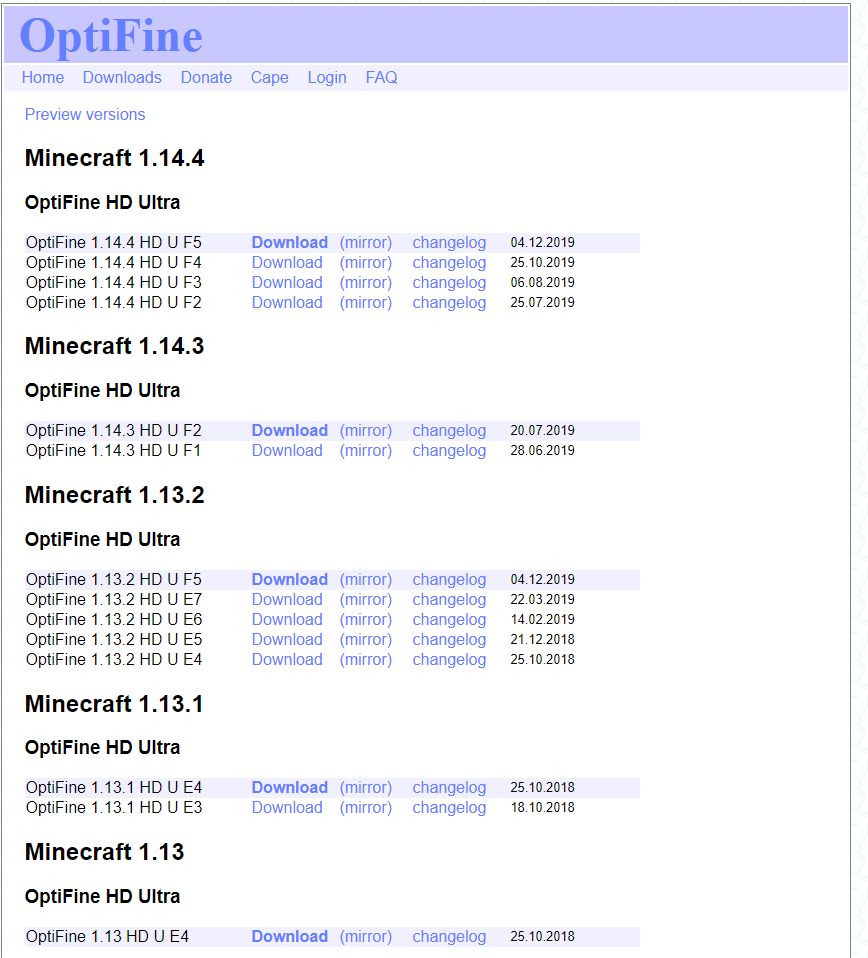View changelog for OptiFine 1.14.4 HD U F3
Screen dimensions: 868x958
449,283
